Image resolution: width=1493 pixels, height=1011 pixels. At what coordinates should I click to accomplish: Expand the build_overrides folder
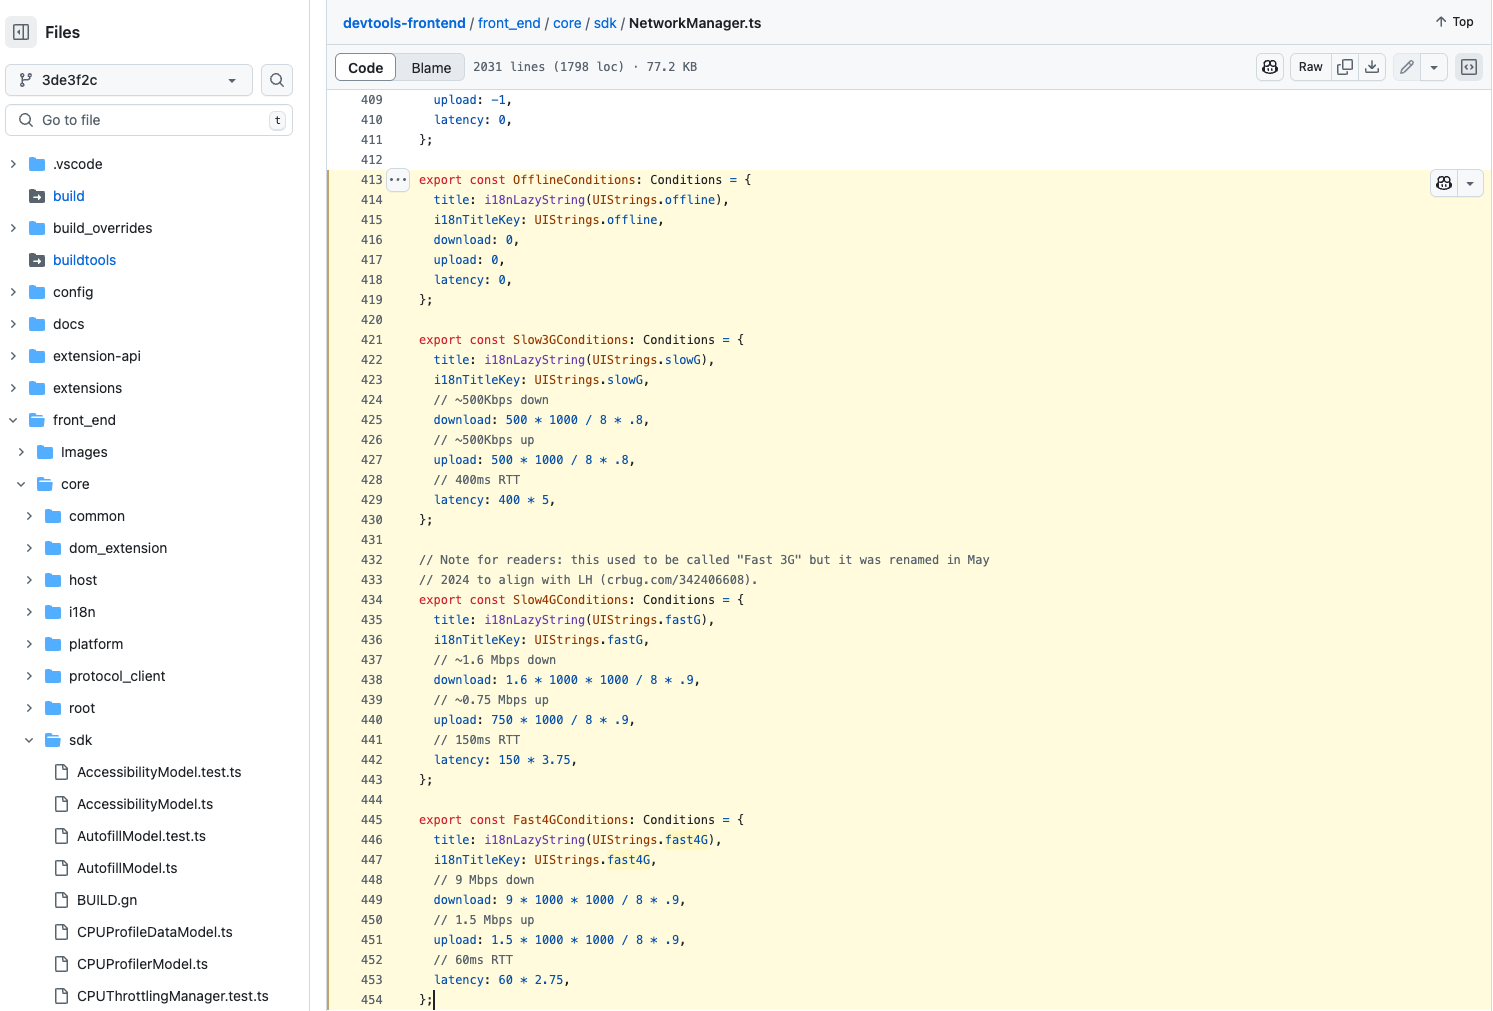coord(13,228)
